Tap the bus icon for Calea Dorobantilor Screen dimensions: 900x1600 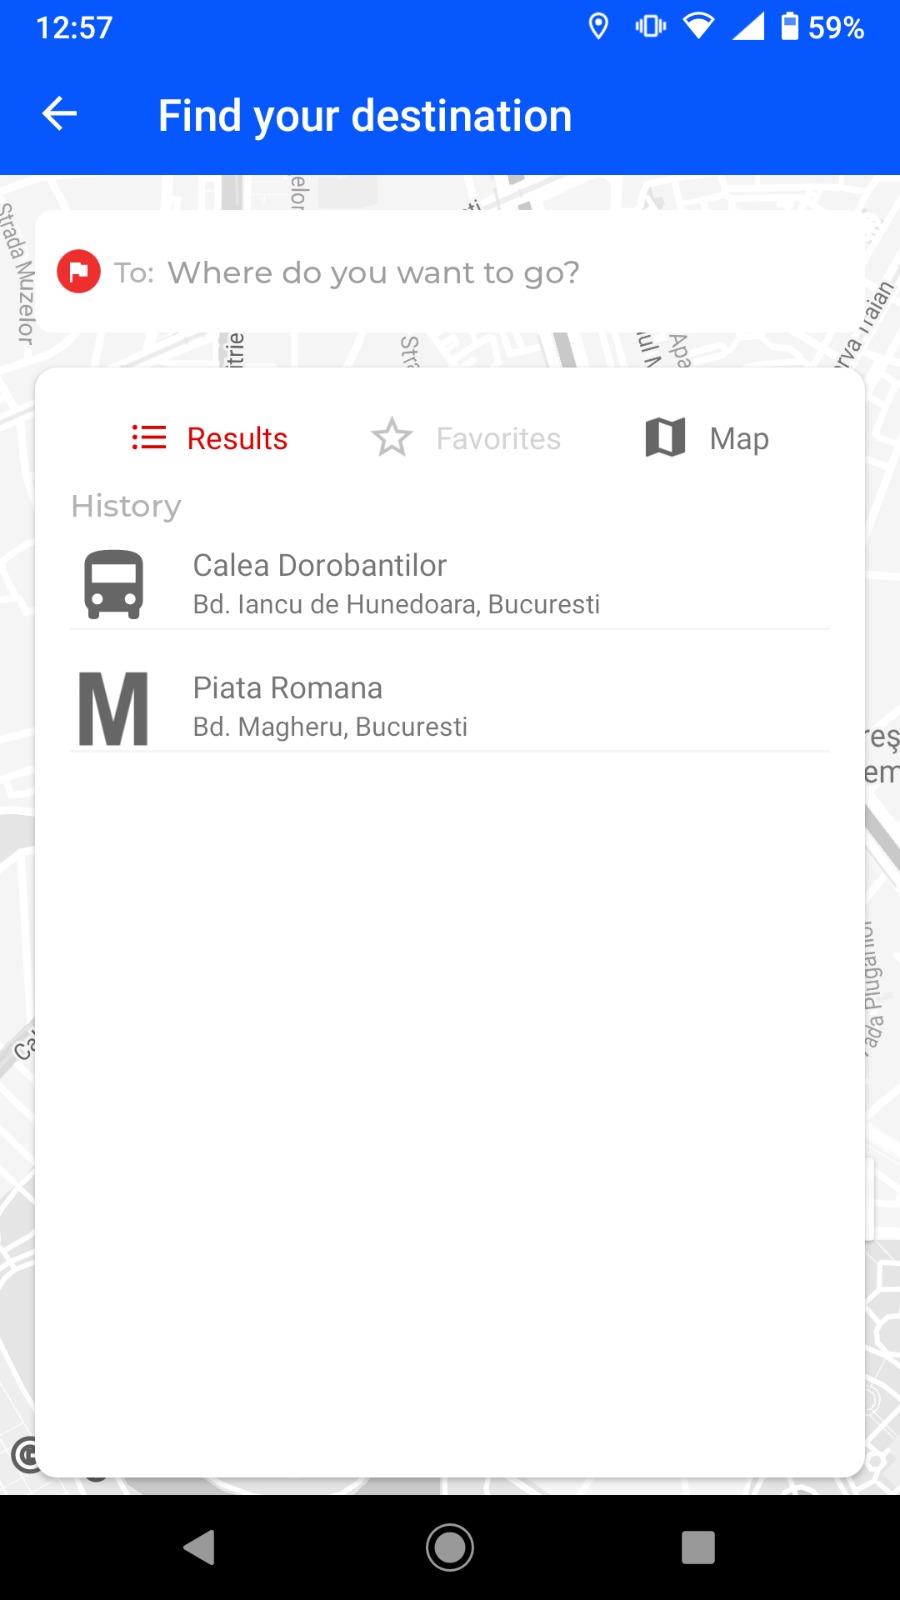pos(113,584)
